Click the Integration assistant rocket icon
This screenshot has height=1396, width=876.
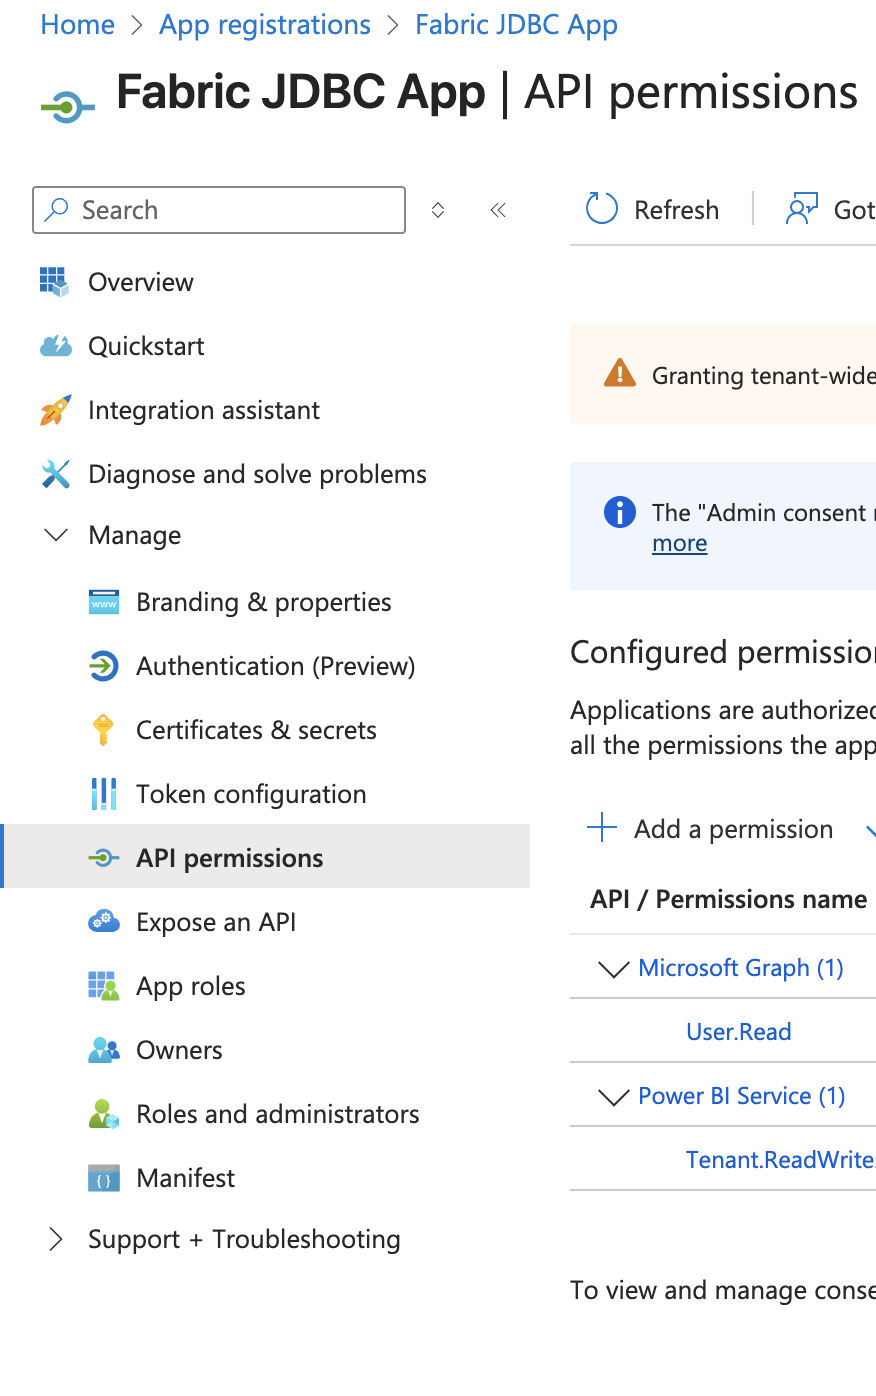[x=55, y=410]
